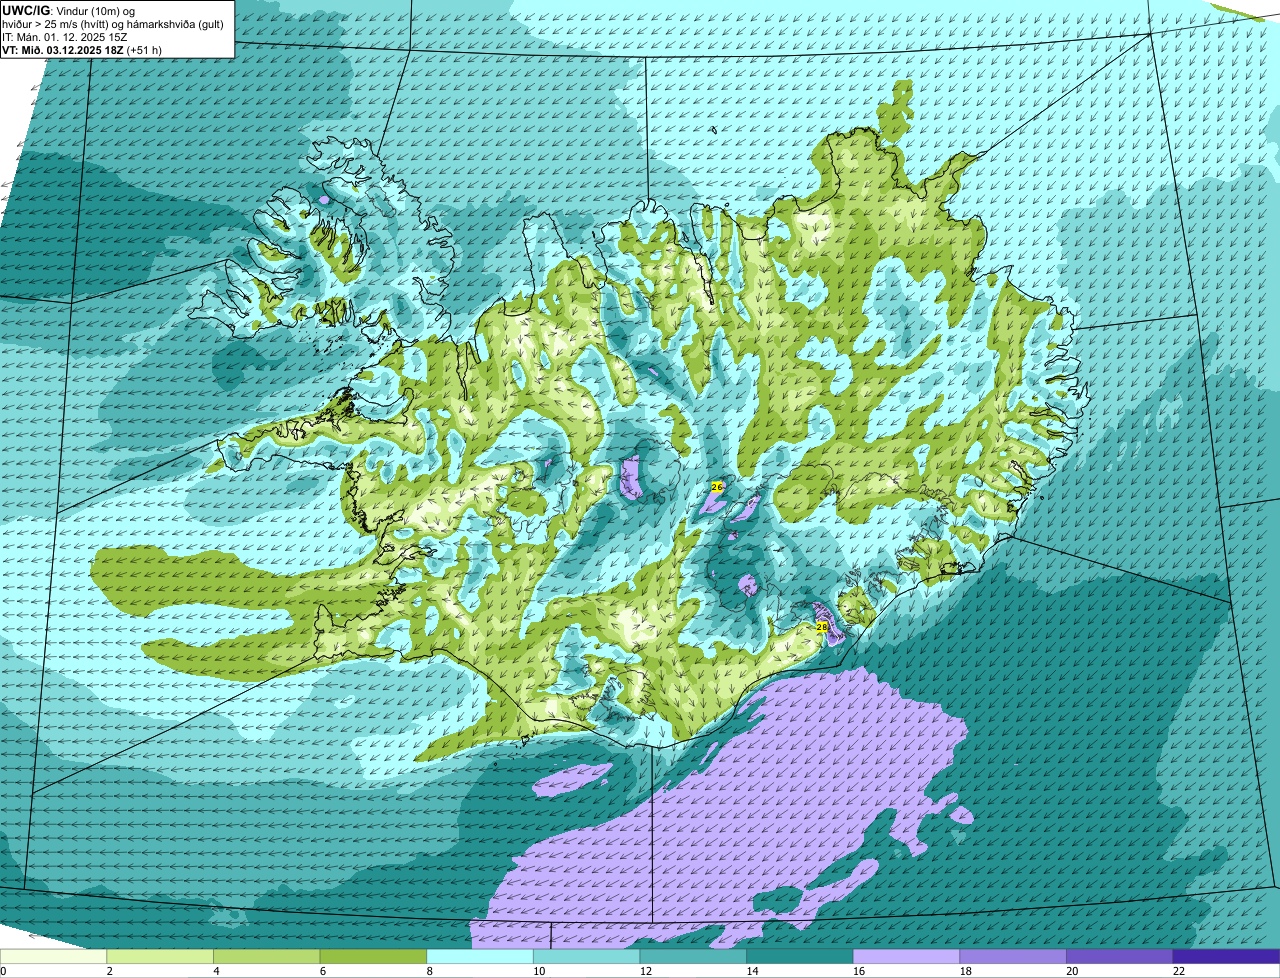The image size is (1280, 978).
Task: Select the 0–2 m/s pale color swatch
Action: [53, 957]
